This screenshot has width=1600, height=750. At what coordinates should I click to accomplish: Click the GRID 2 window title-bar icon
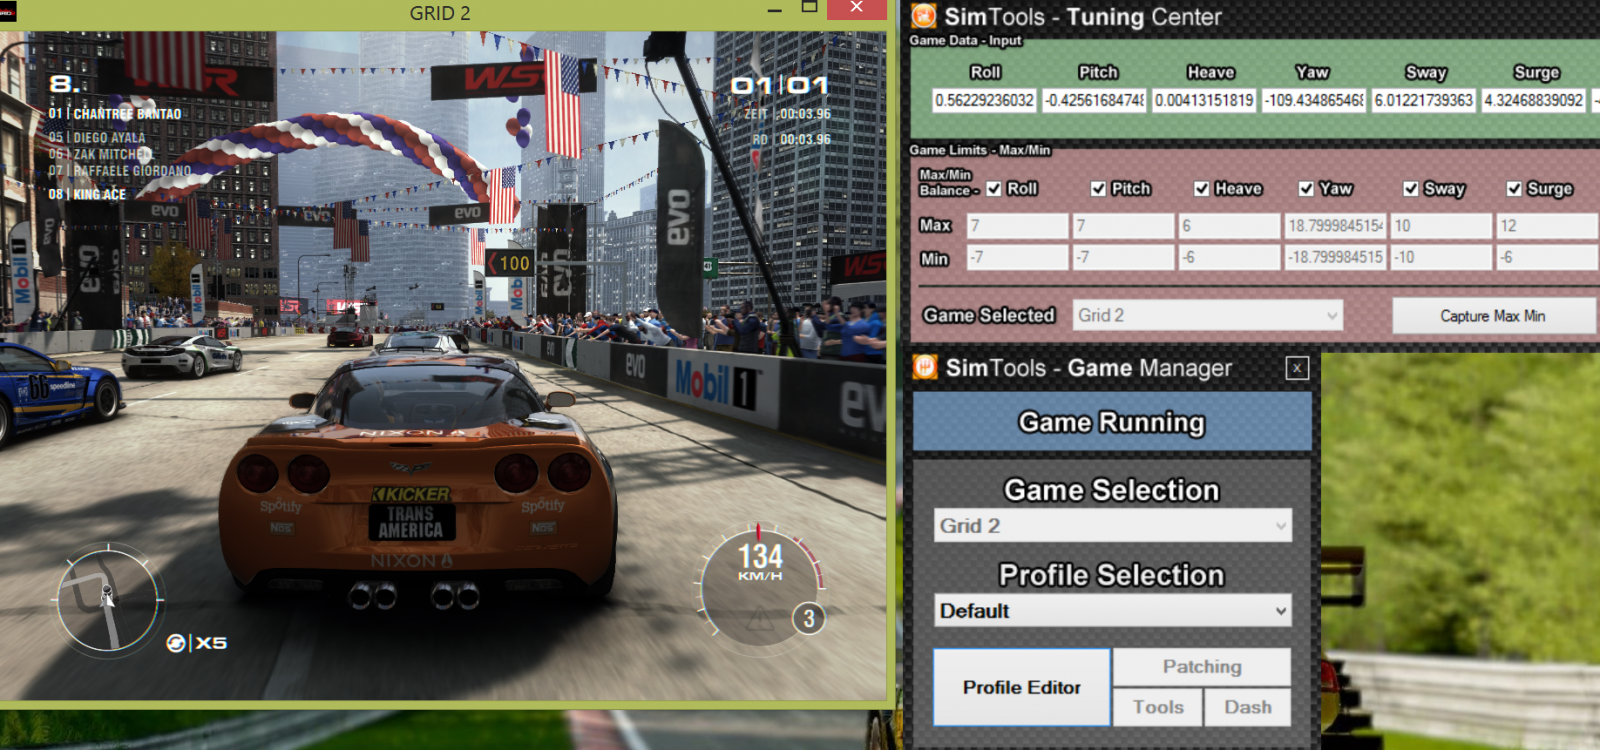point(7,13)
